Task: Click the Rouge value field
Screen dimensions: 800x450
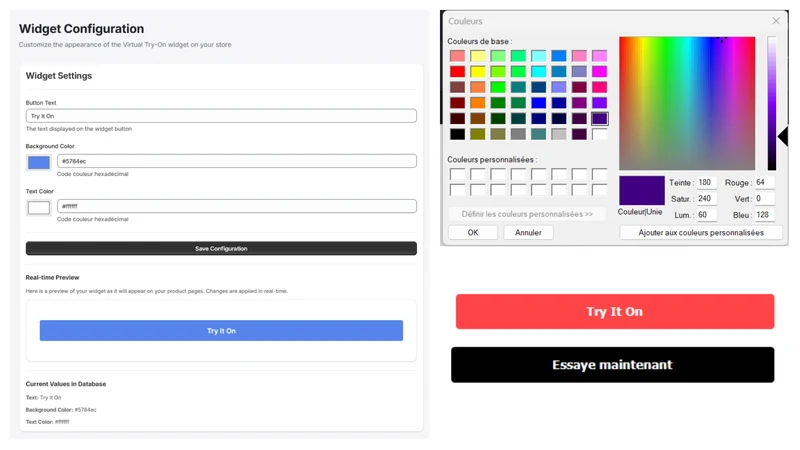Action: click(x=764, y=182)
